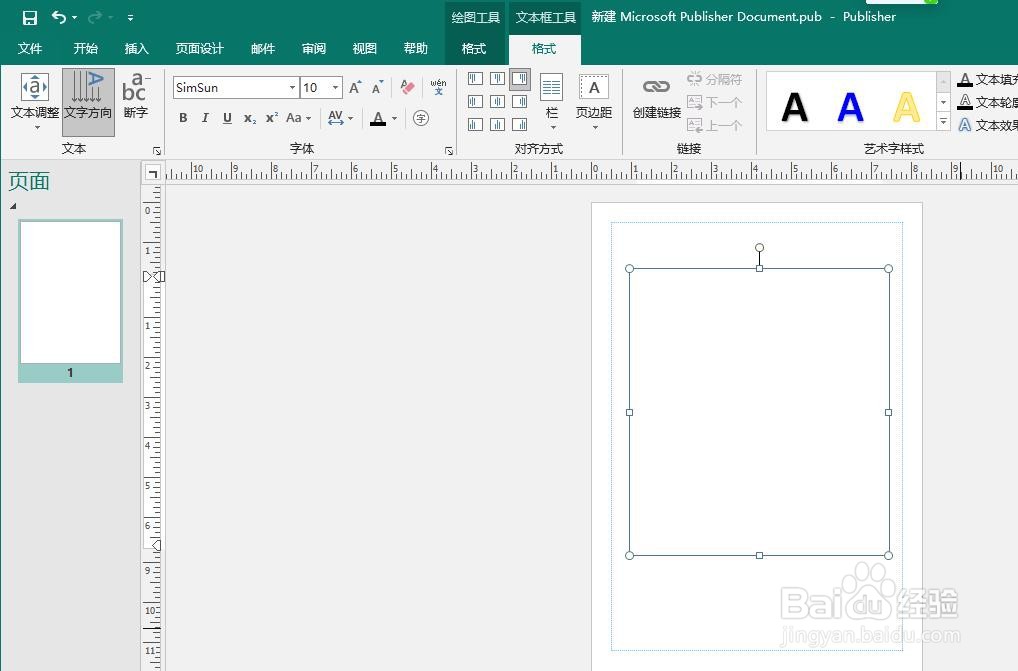Viewport: 1018px width, 671px height.
Task: Open the undo history dropdown arrow
Action: coord(74,18)
